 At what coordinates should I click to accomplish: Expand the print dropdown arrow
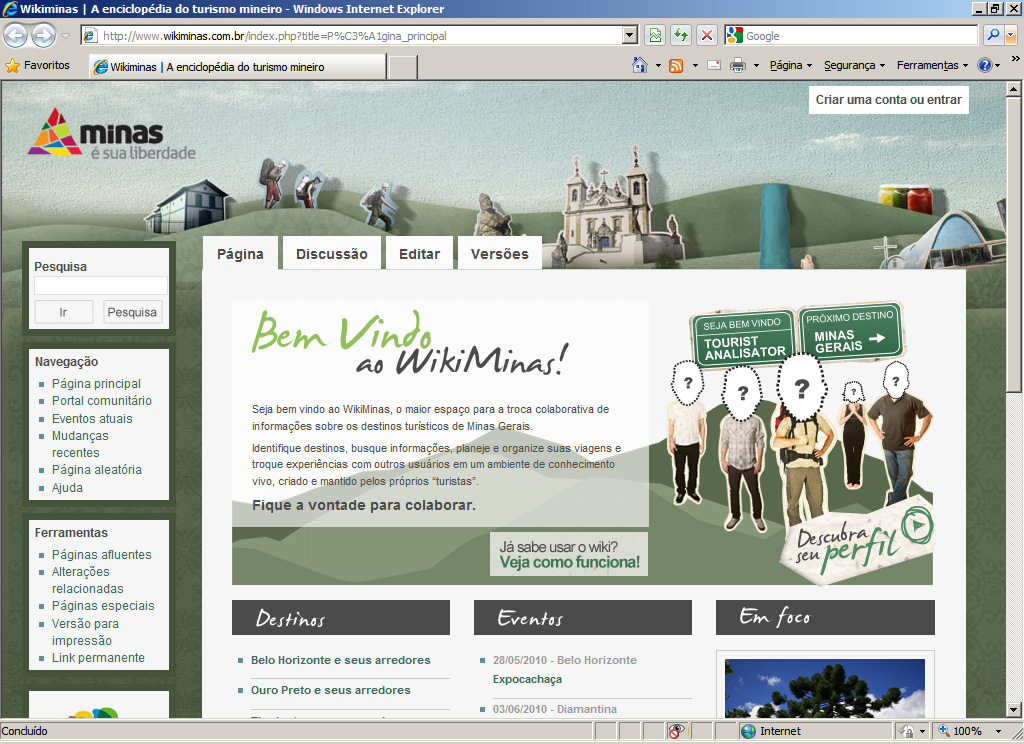click(x=756, y=65)
